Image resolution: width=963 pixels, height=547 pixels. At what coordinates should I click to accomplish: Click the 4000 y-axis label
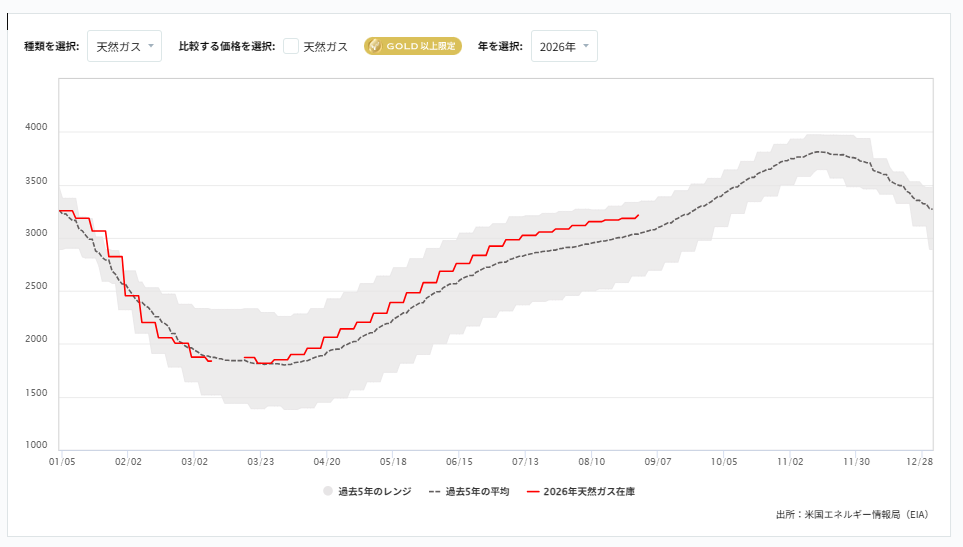point(36,127)
